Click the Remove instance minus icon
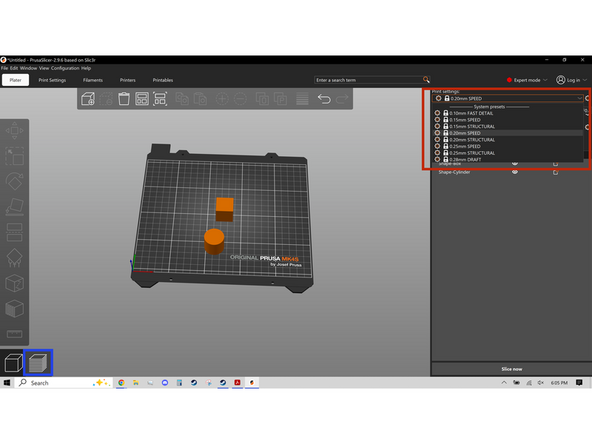 coord(240,99)
